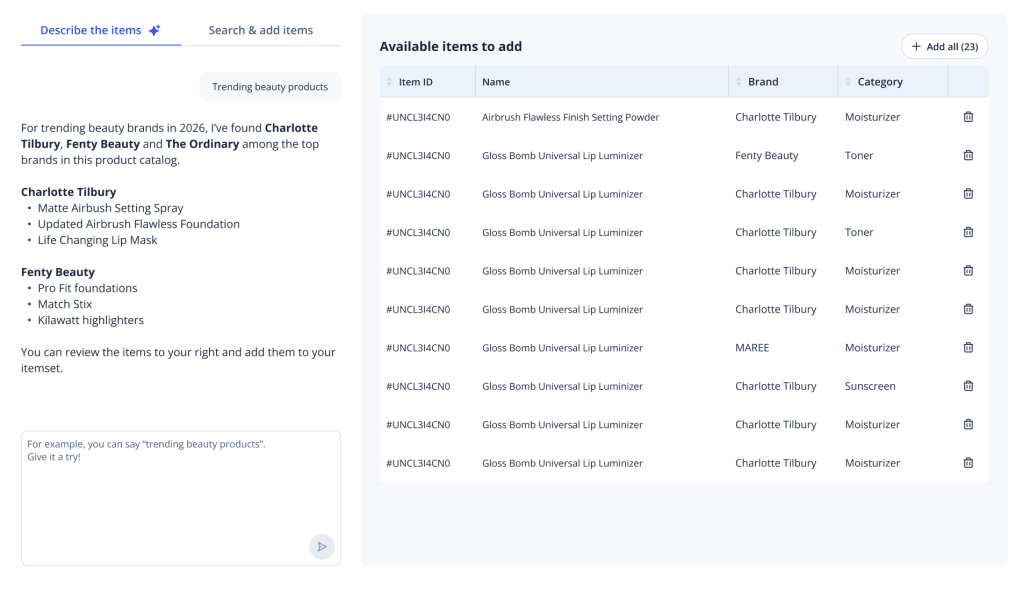Open the Search & add items tab

coord(260,30)
